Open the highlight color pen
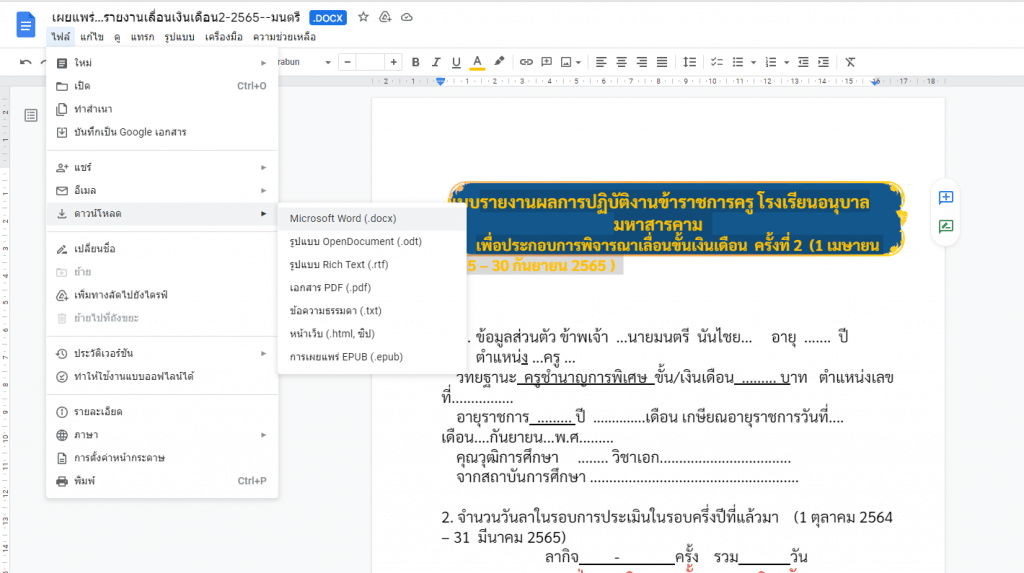The height and width of the screenshot is (573, 1024). point(499,62)
